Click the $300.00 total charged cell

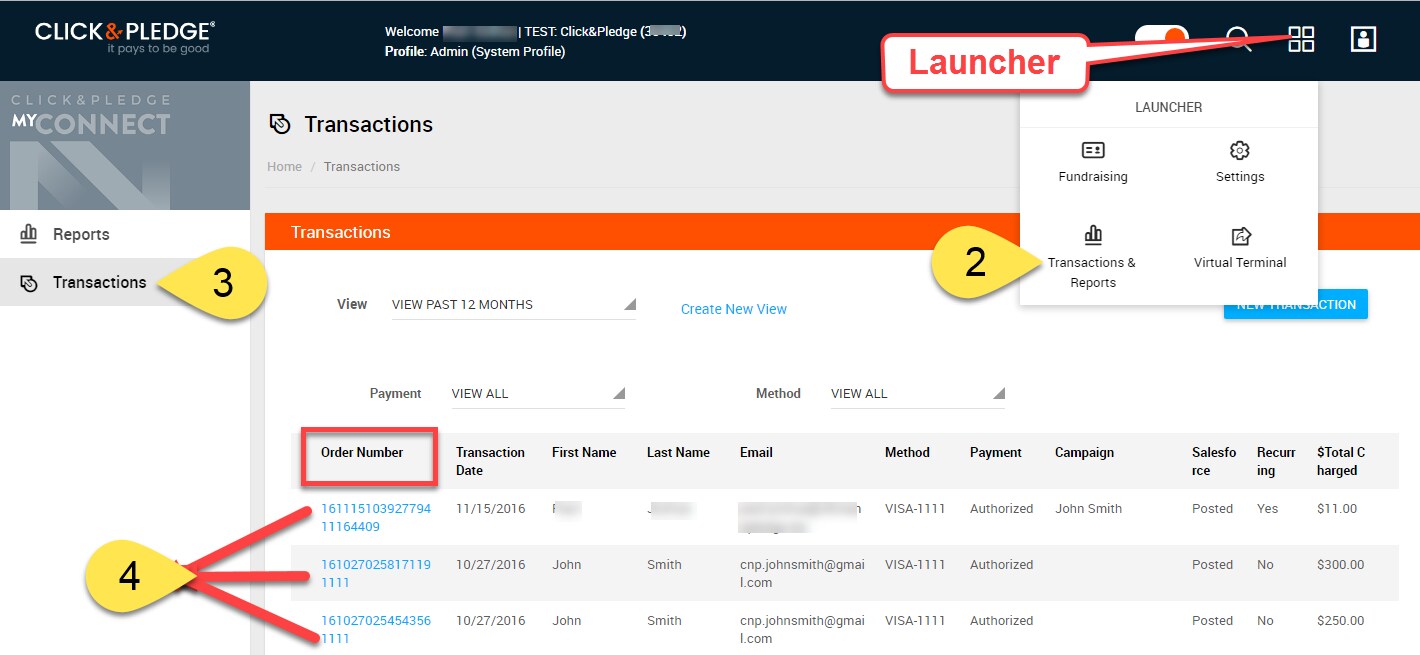[x=1341, y=564]
